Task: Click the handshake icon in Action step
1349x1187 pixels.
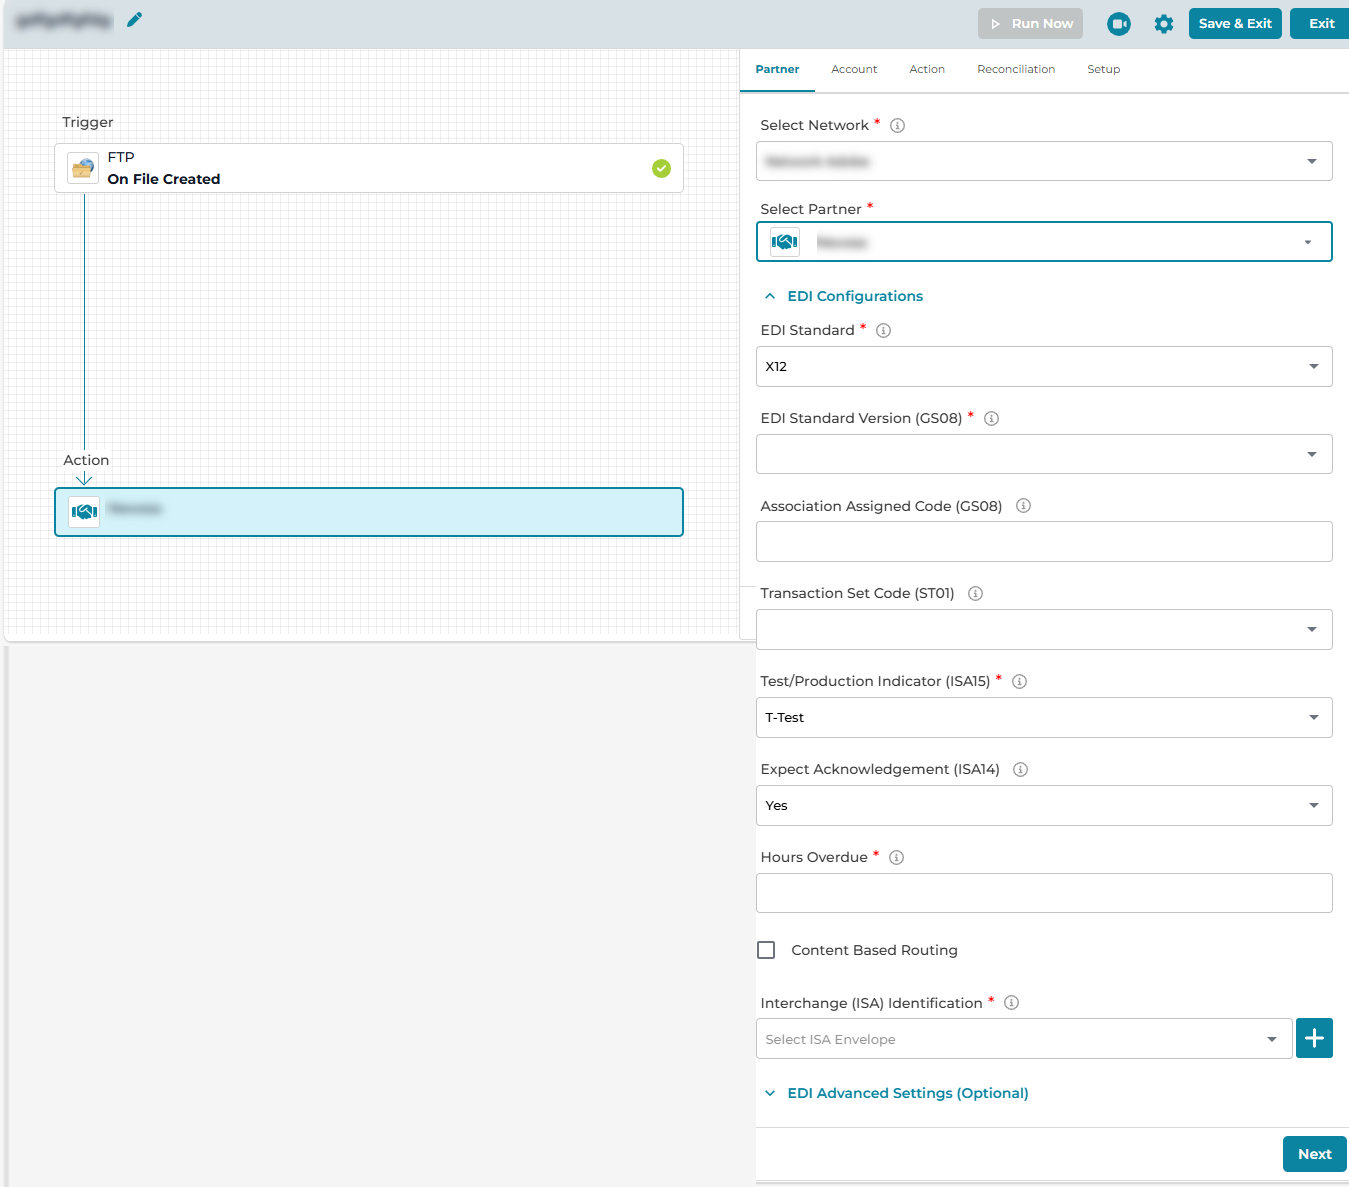Action: point(84,512)
